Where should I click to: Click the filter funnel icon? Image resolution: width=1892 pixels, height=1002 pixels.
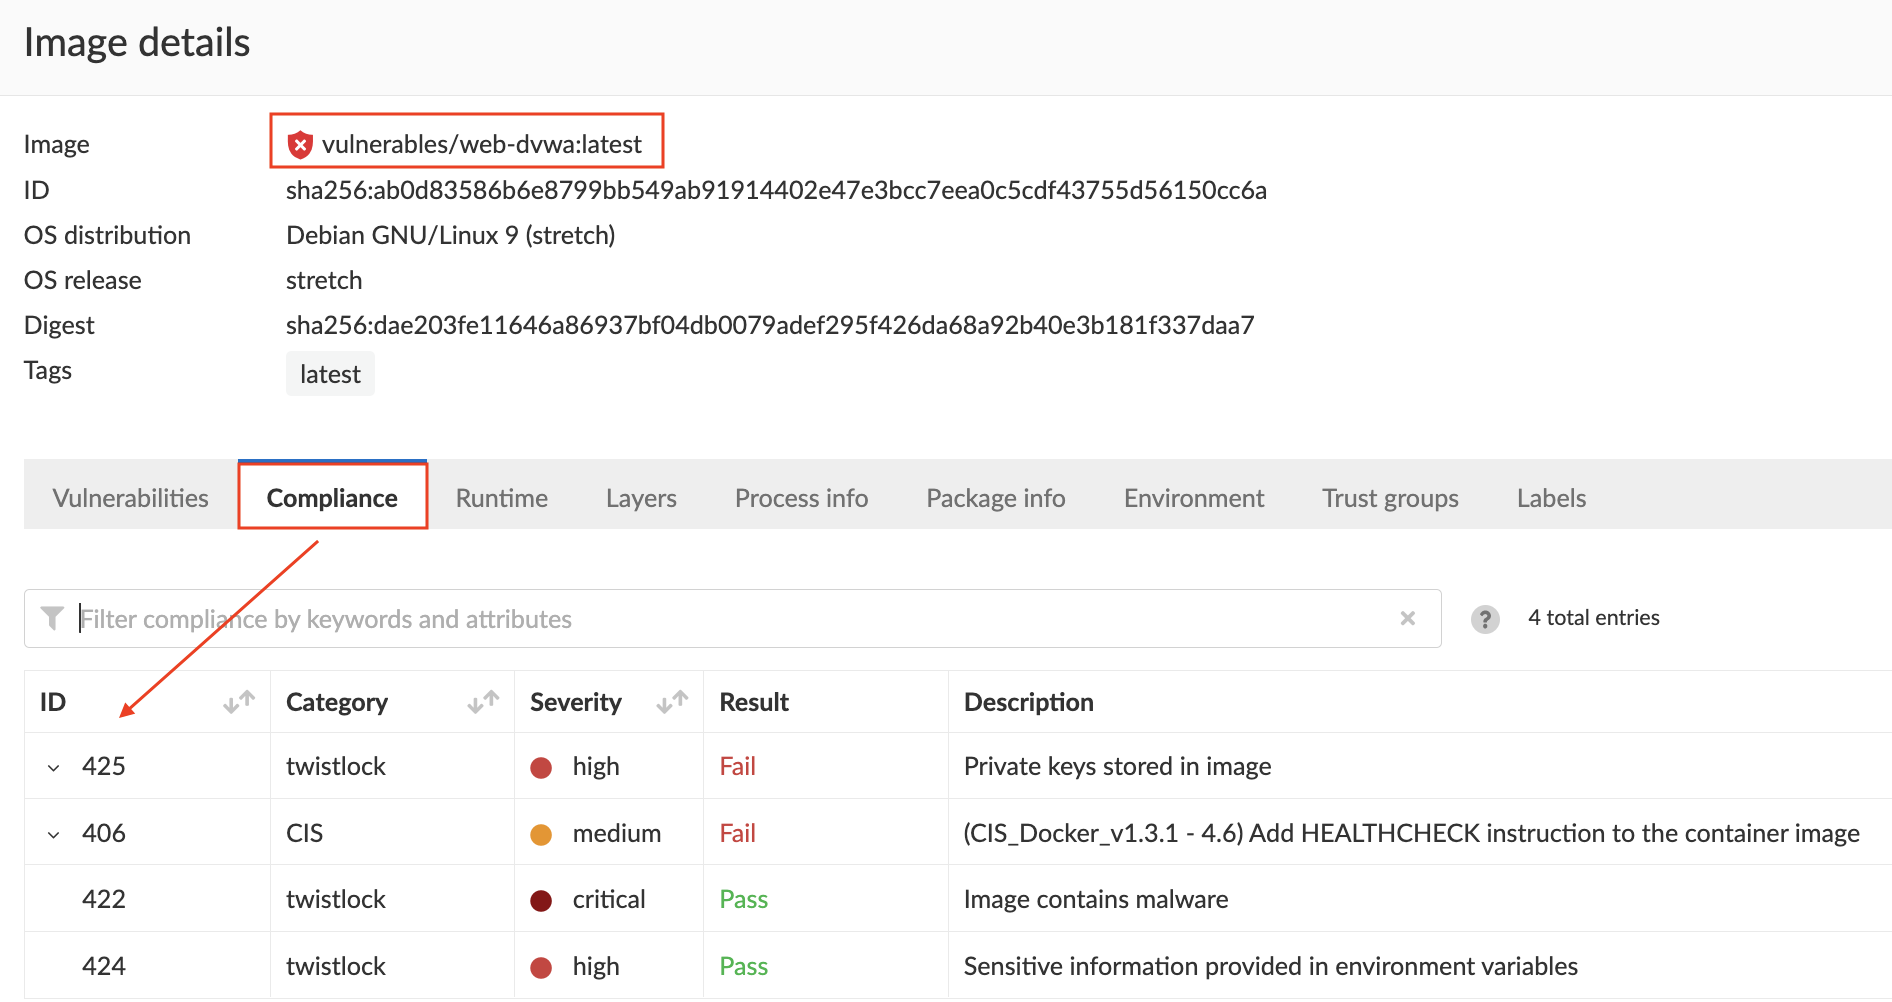[x=52, y=619]
